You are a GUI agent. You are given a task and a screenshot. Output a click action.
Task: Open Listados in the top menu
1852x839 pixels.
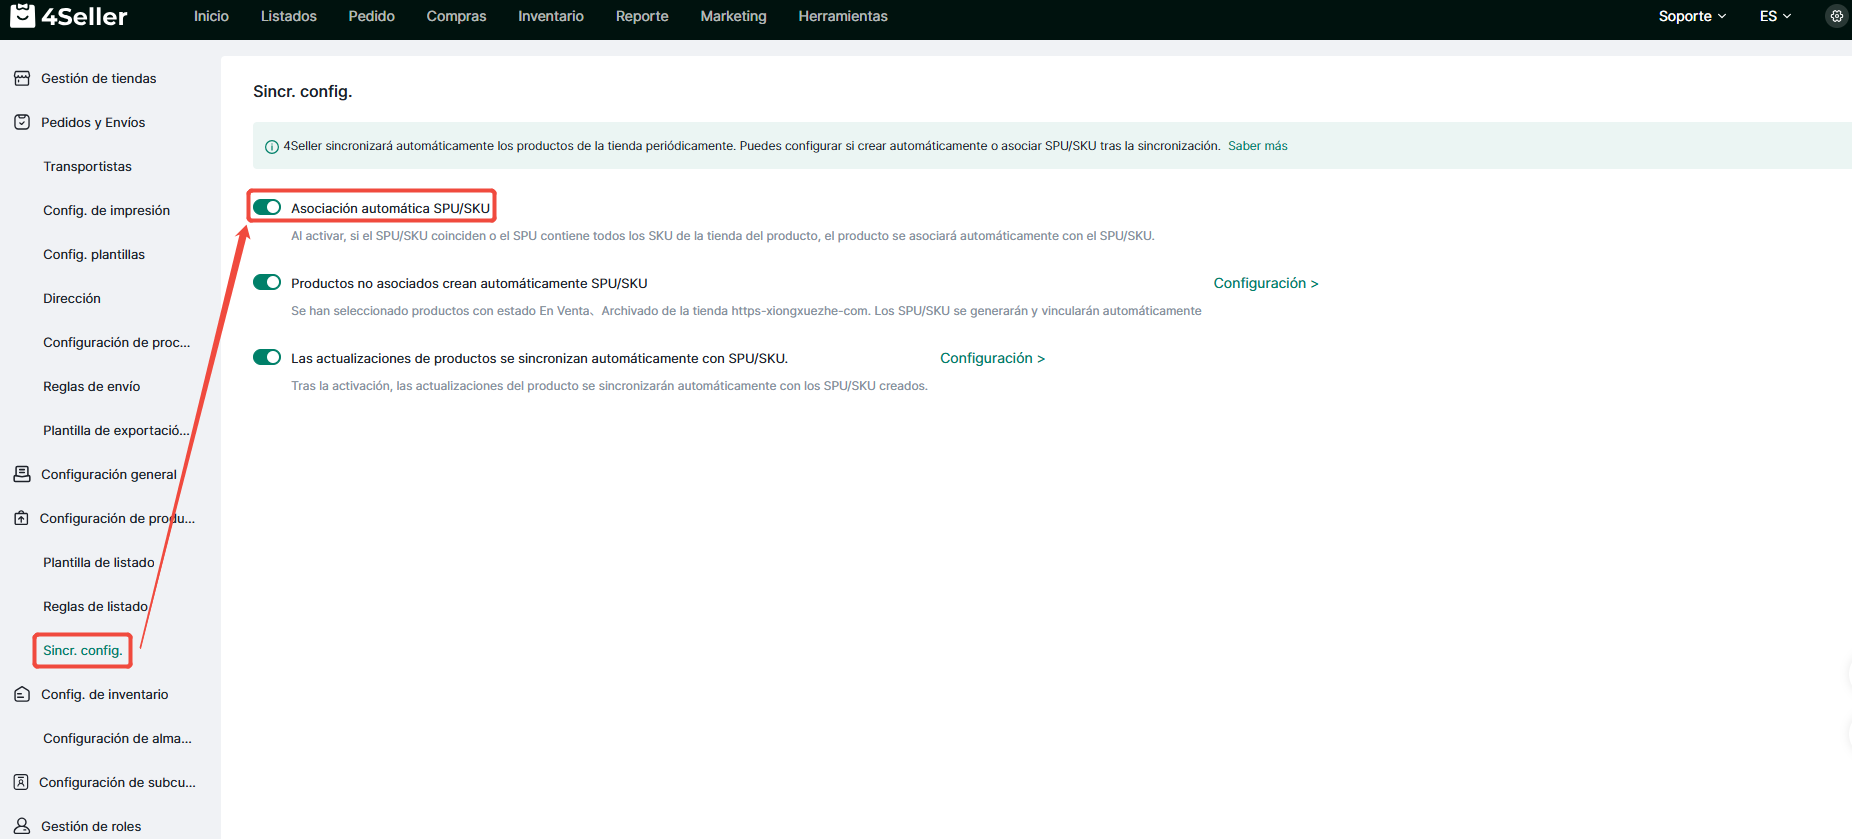(289, 16)
